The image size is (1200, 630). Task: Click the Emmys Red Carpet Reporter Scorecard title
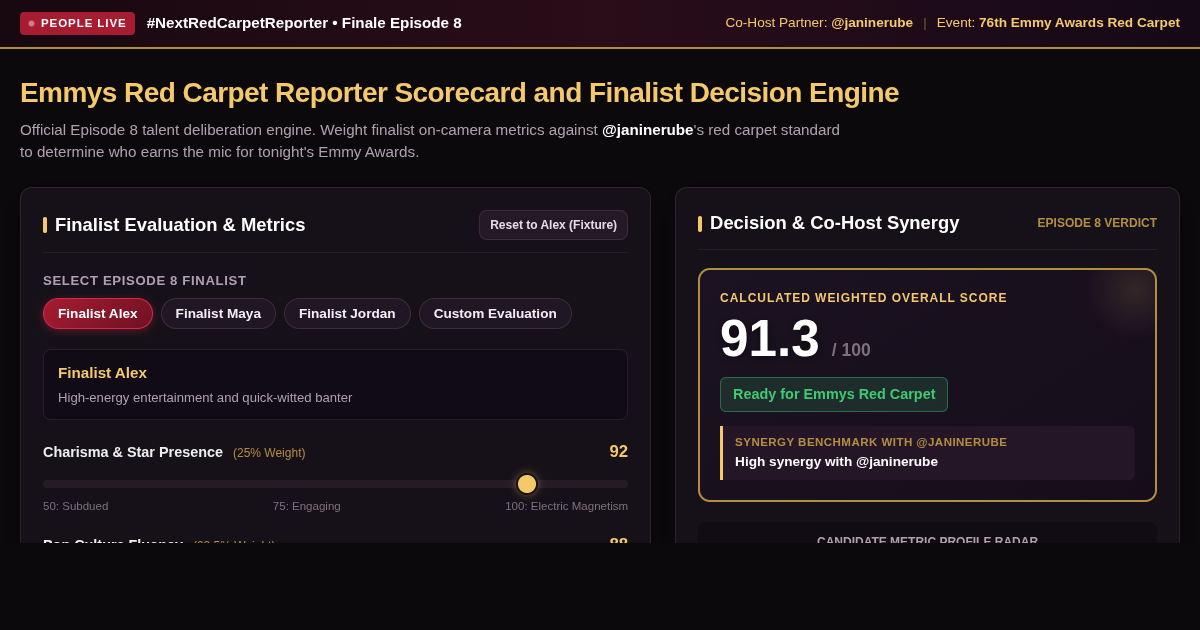tap(459, 93)
